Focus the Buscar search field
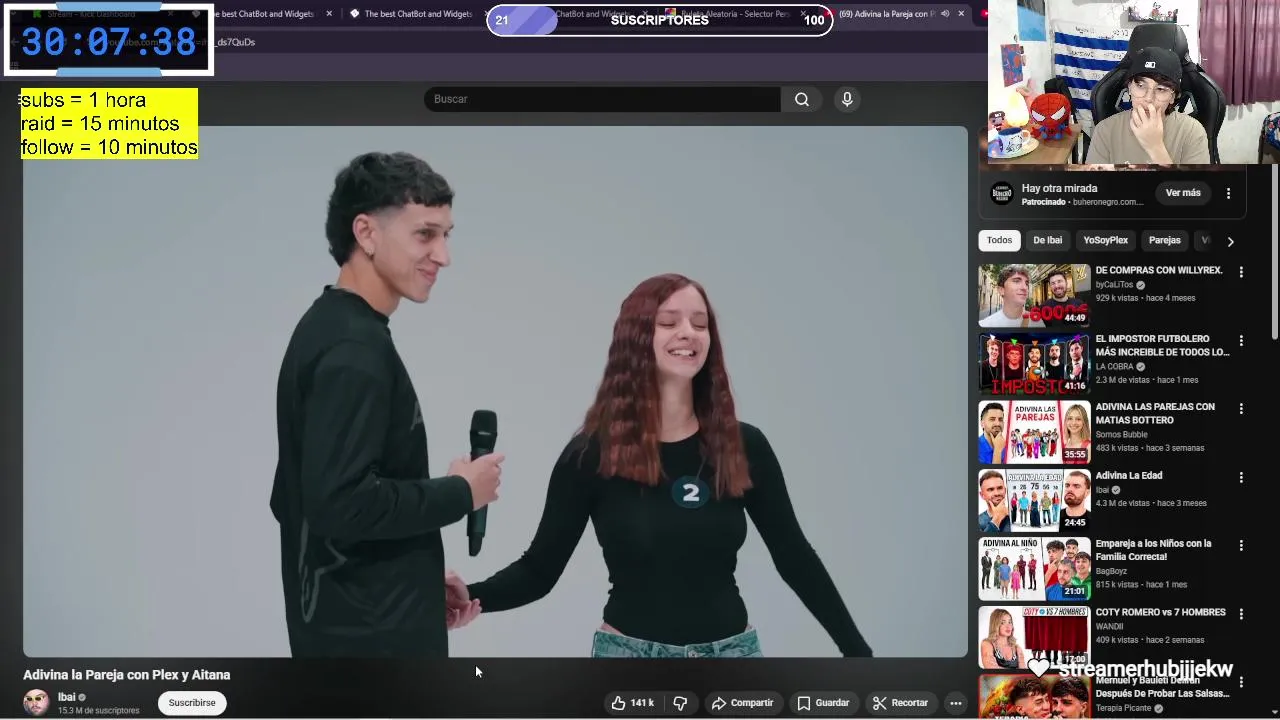1280x720 pixels. (602, 99)
